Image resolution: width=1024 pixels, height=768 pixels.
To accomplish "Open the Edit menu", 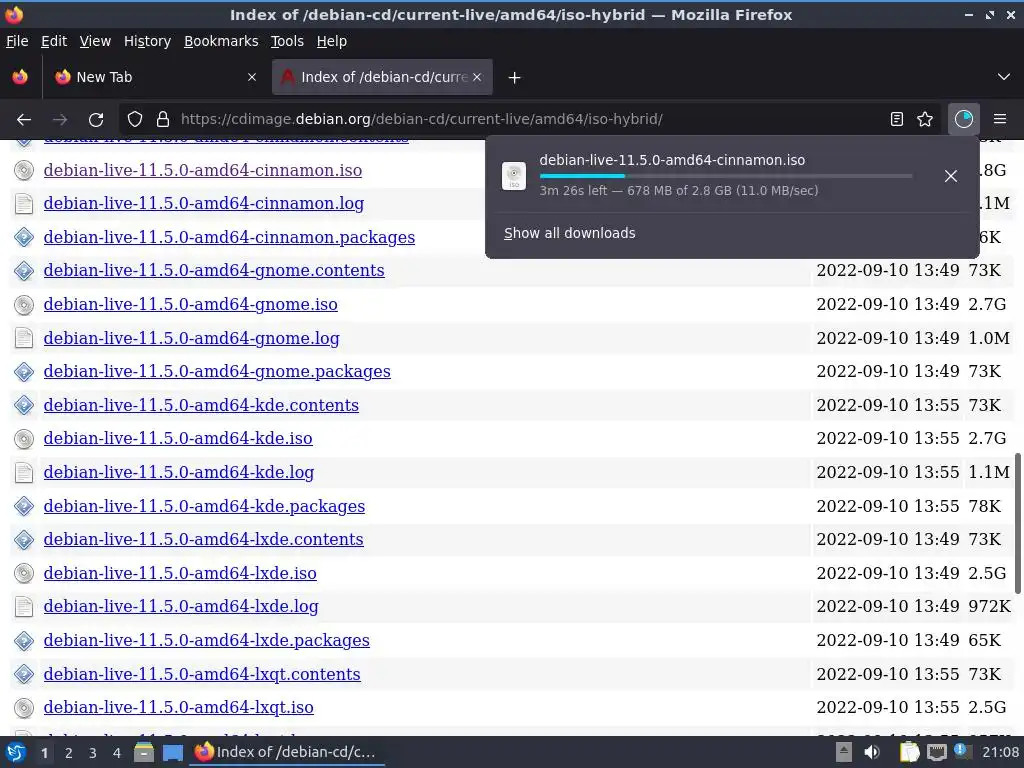I will pos(54,41).
